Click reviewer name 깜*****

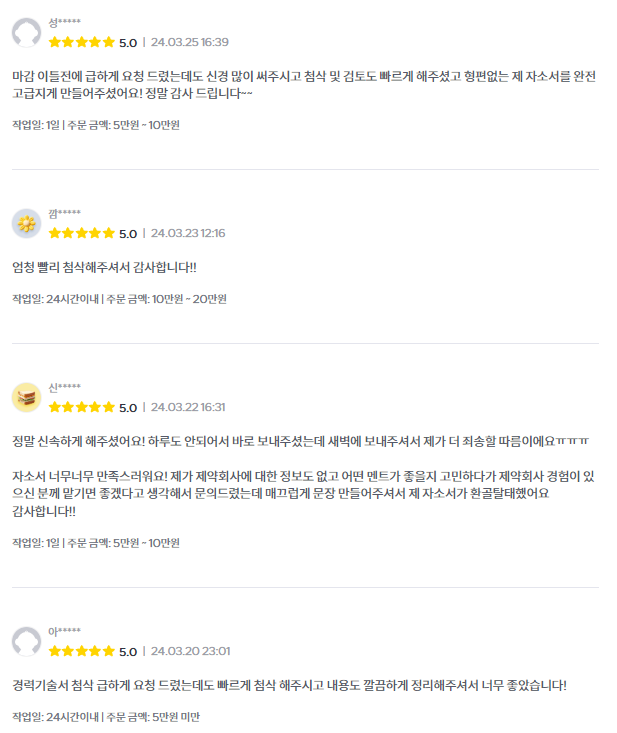tap(65, 213)
